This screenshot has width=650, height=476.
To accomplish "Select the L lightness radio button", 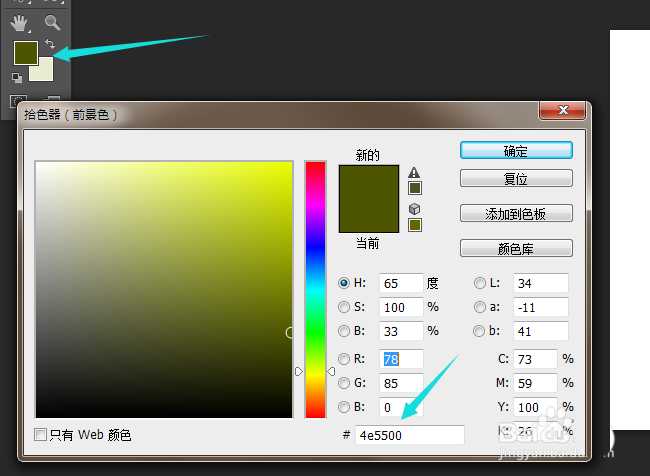I will click(480, 283).
